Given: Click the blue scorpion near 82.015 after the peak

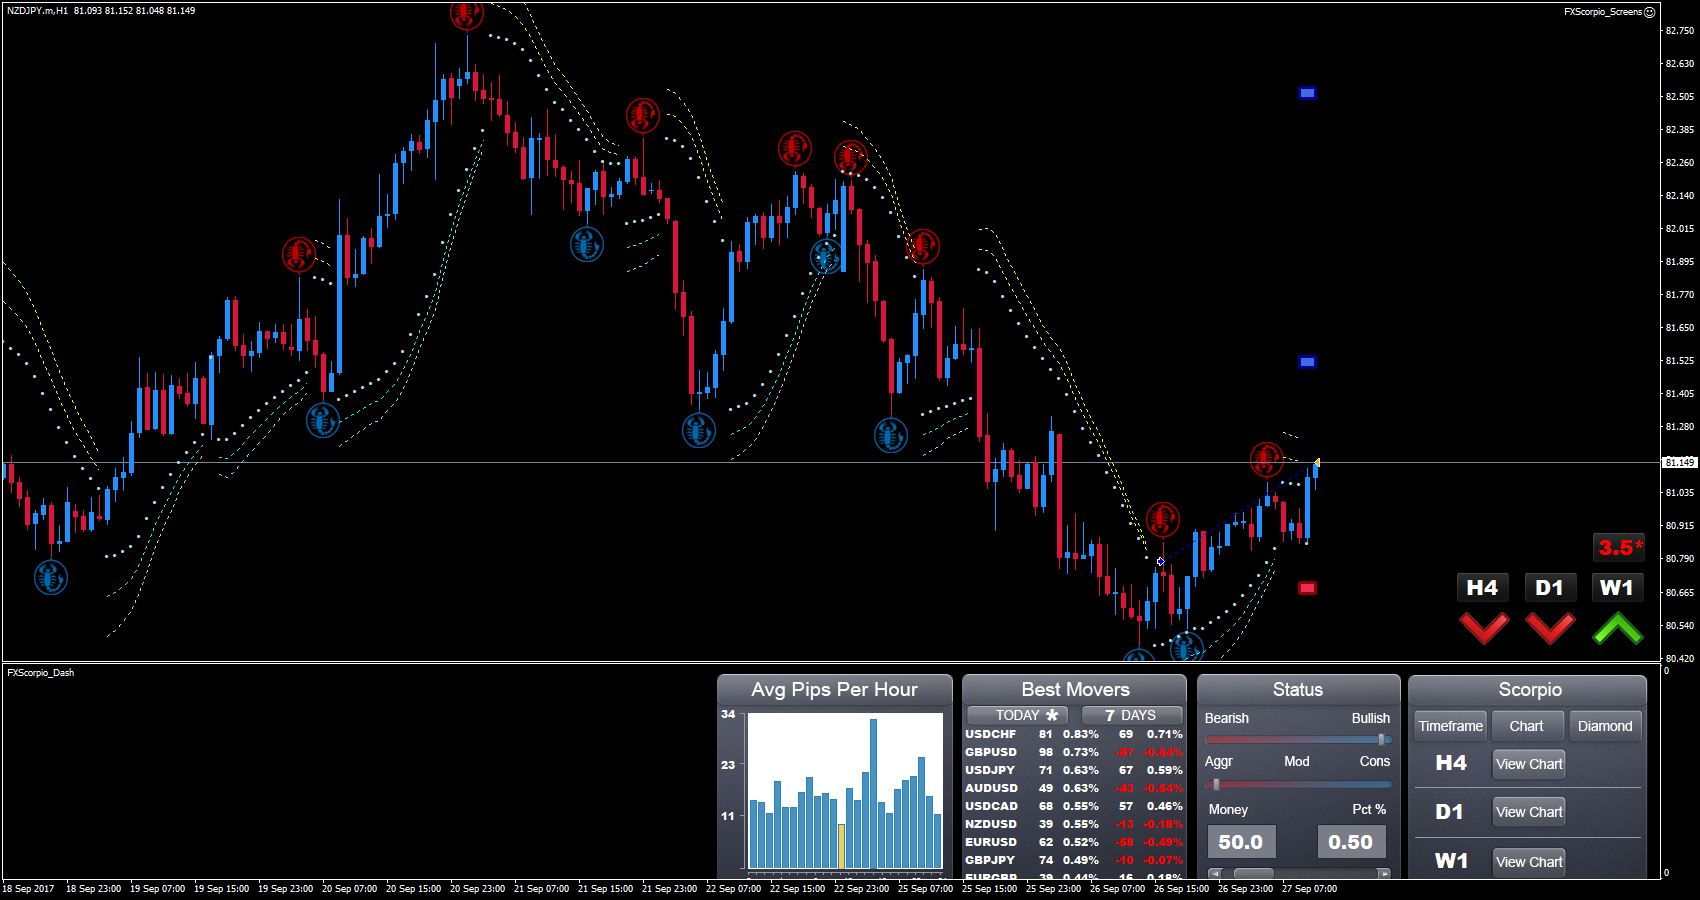Looking at the screenshot, I should click(x=587, y=244).
